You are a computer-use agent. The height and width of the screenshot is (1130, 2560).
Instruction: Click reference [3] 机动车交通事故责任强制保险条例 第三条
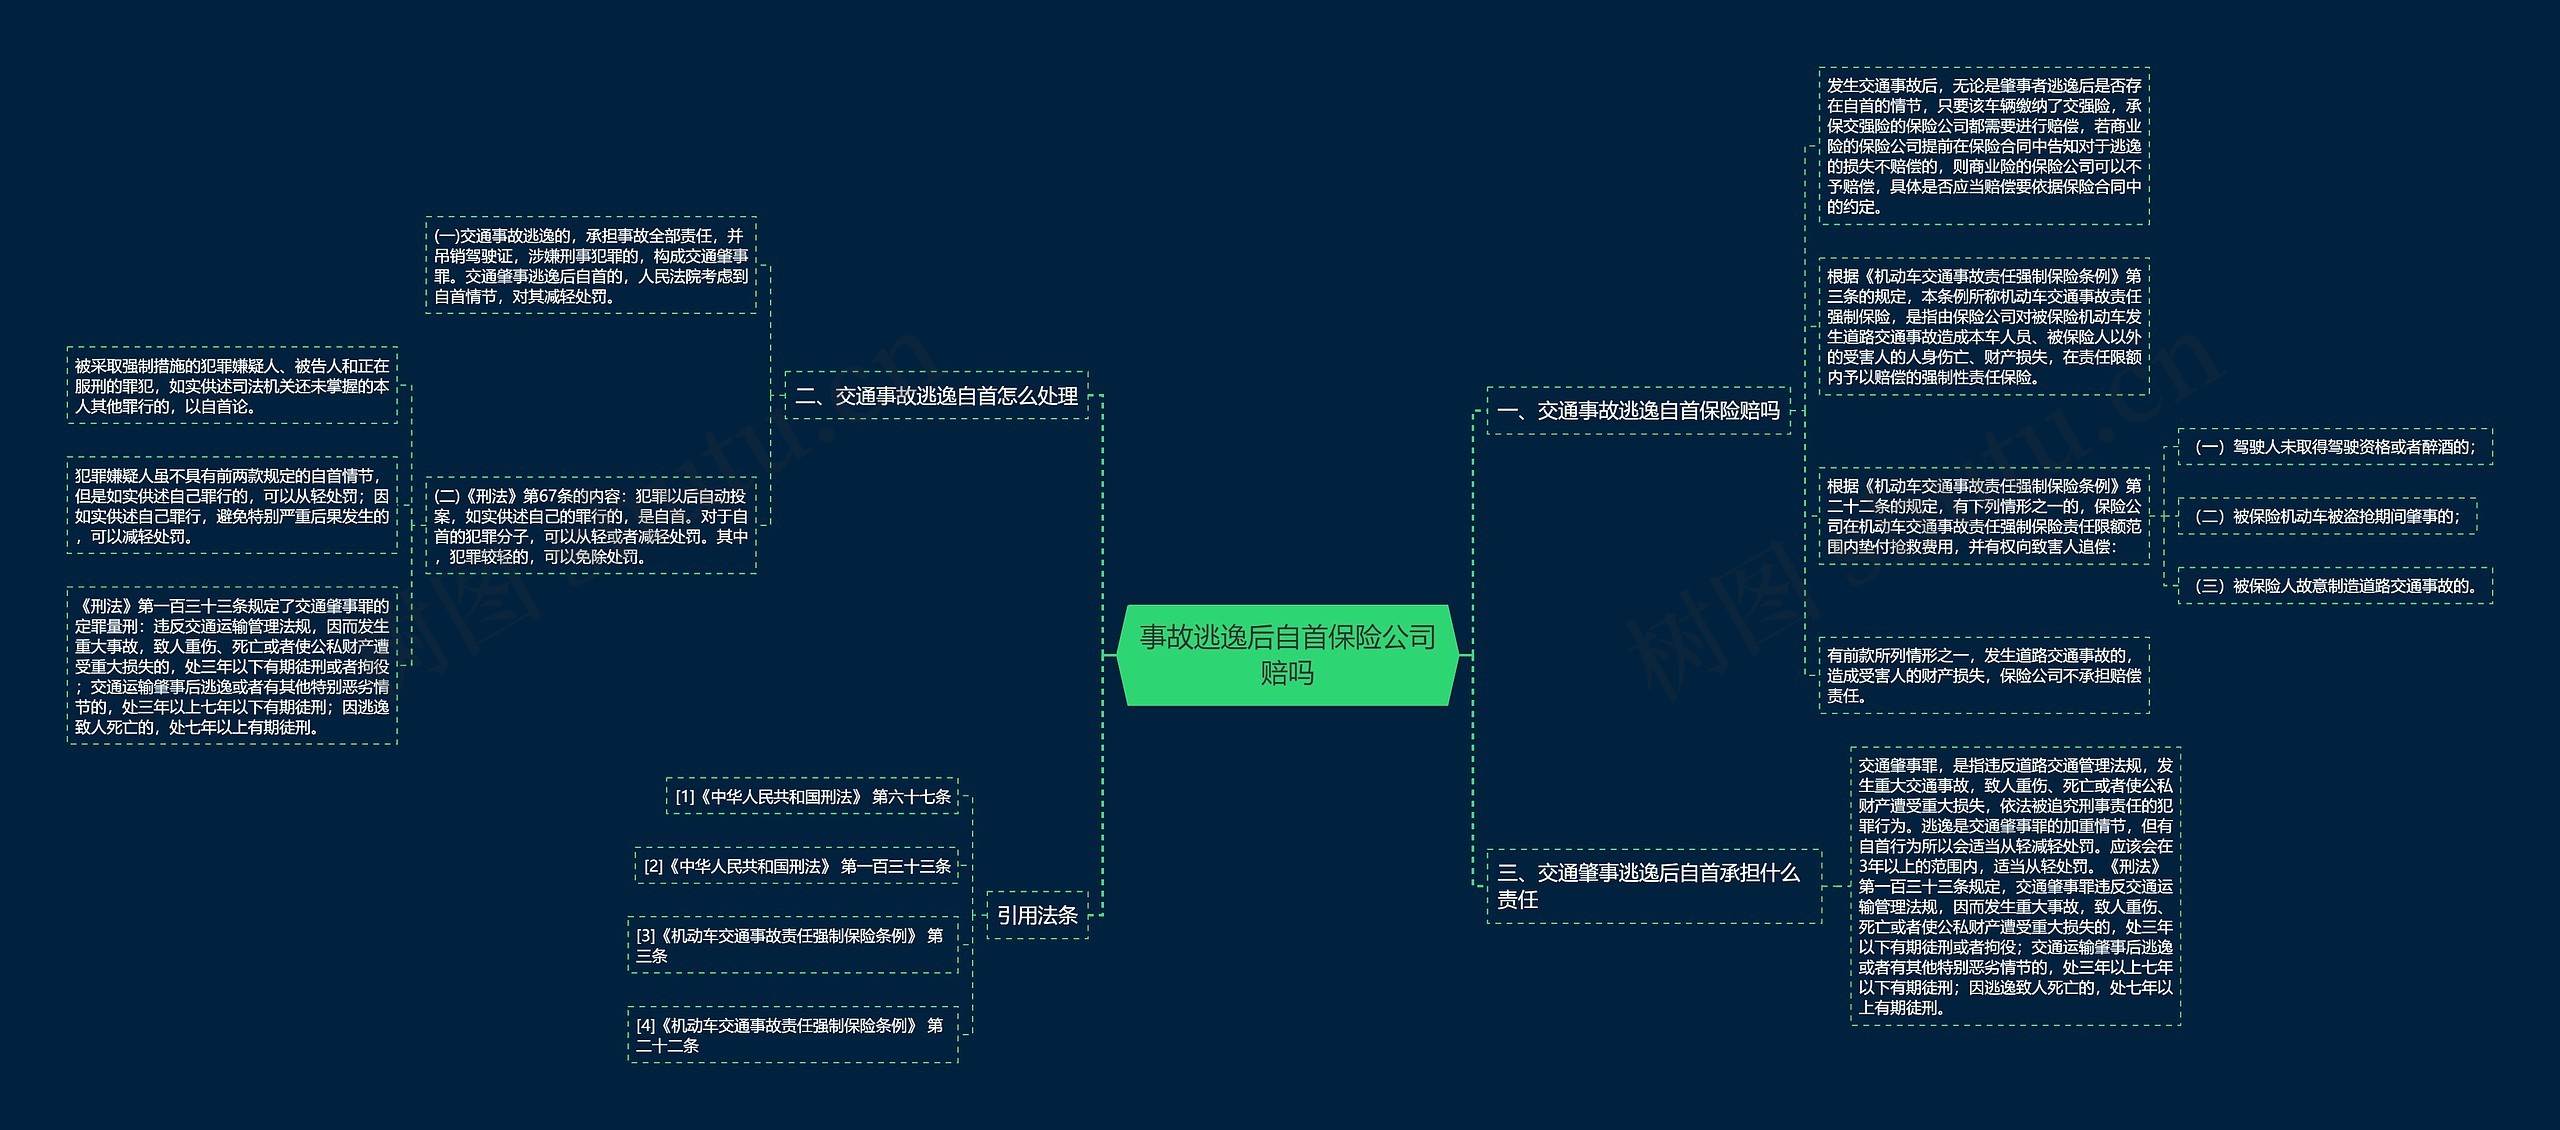click(792, 945)
